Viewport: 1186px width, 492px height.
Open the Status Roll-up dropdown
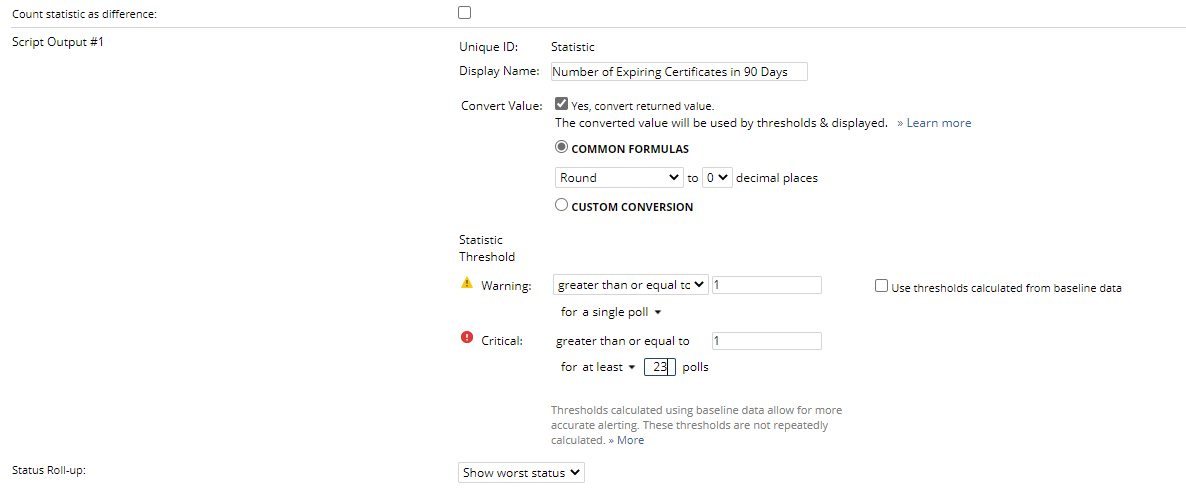click(x=521, y=472)
